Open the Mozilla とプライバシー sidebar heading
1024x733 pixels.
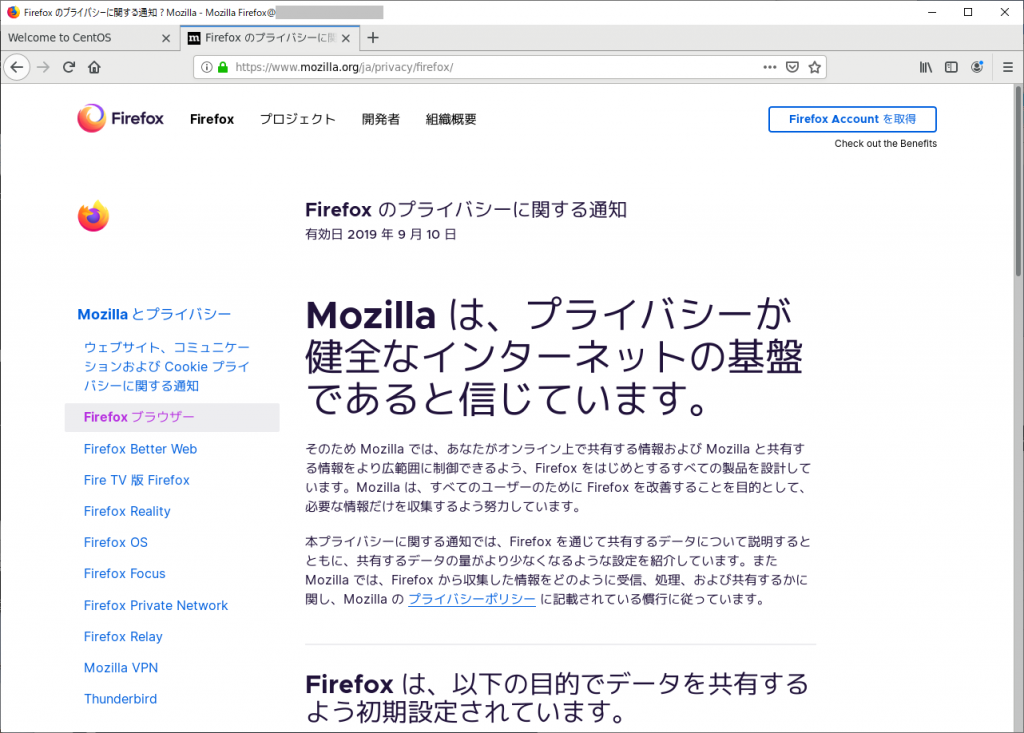(x=154, y=314)
